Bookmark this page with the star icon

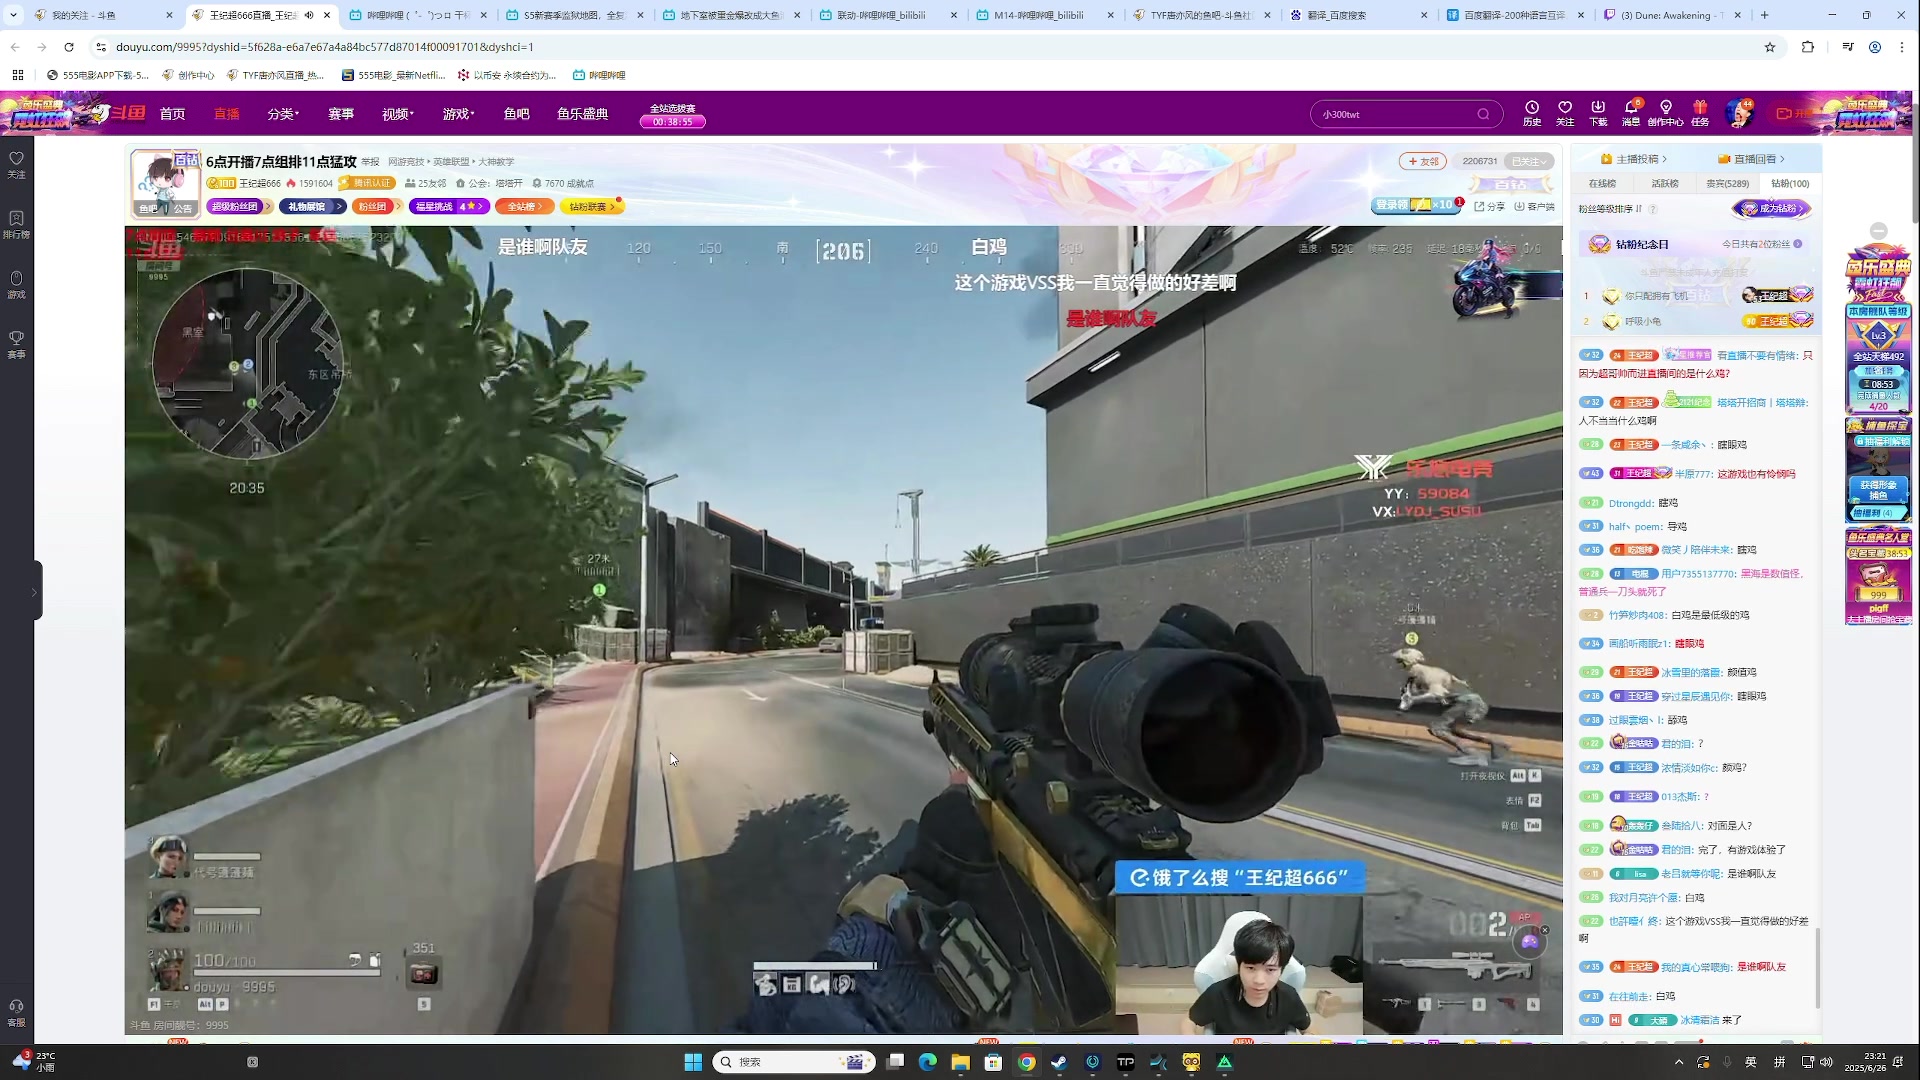[x=1770, y=47]
